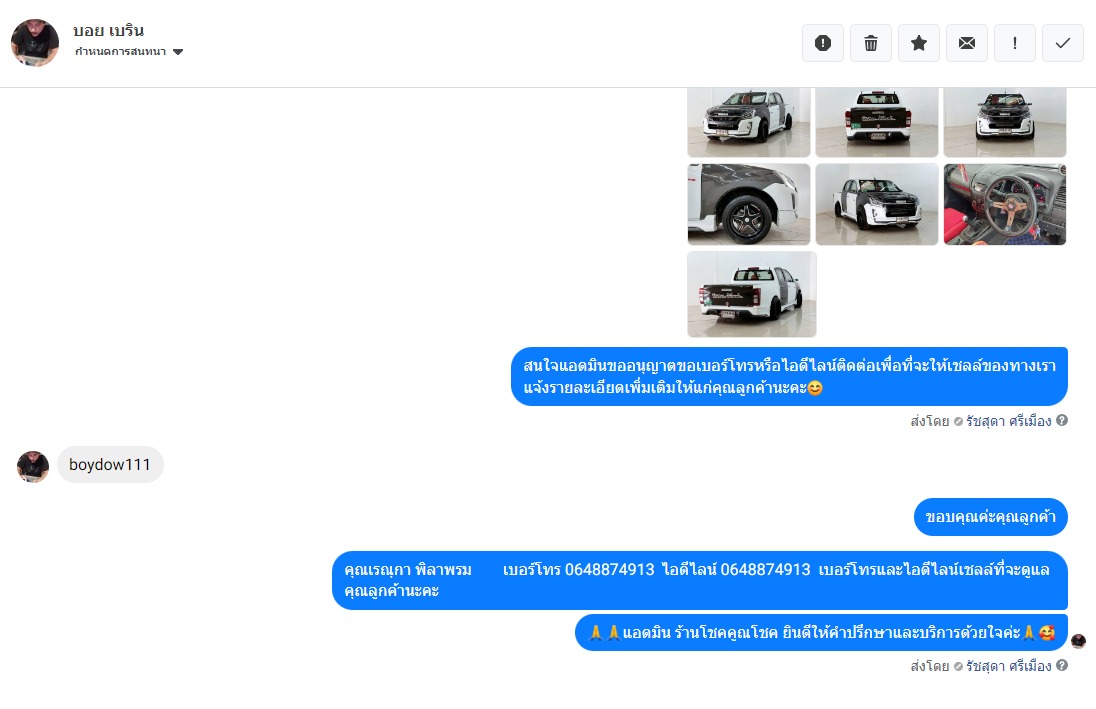The width and height of the screenshot is (1096, 709).
Task: Flag conversation with exclamation mark icon
Action: tap(1014, 43)
